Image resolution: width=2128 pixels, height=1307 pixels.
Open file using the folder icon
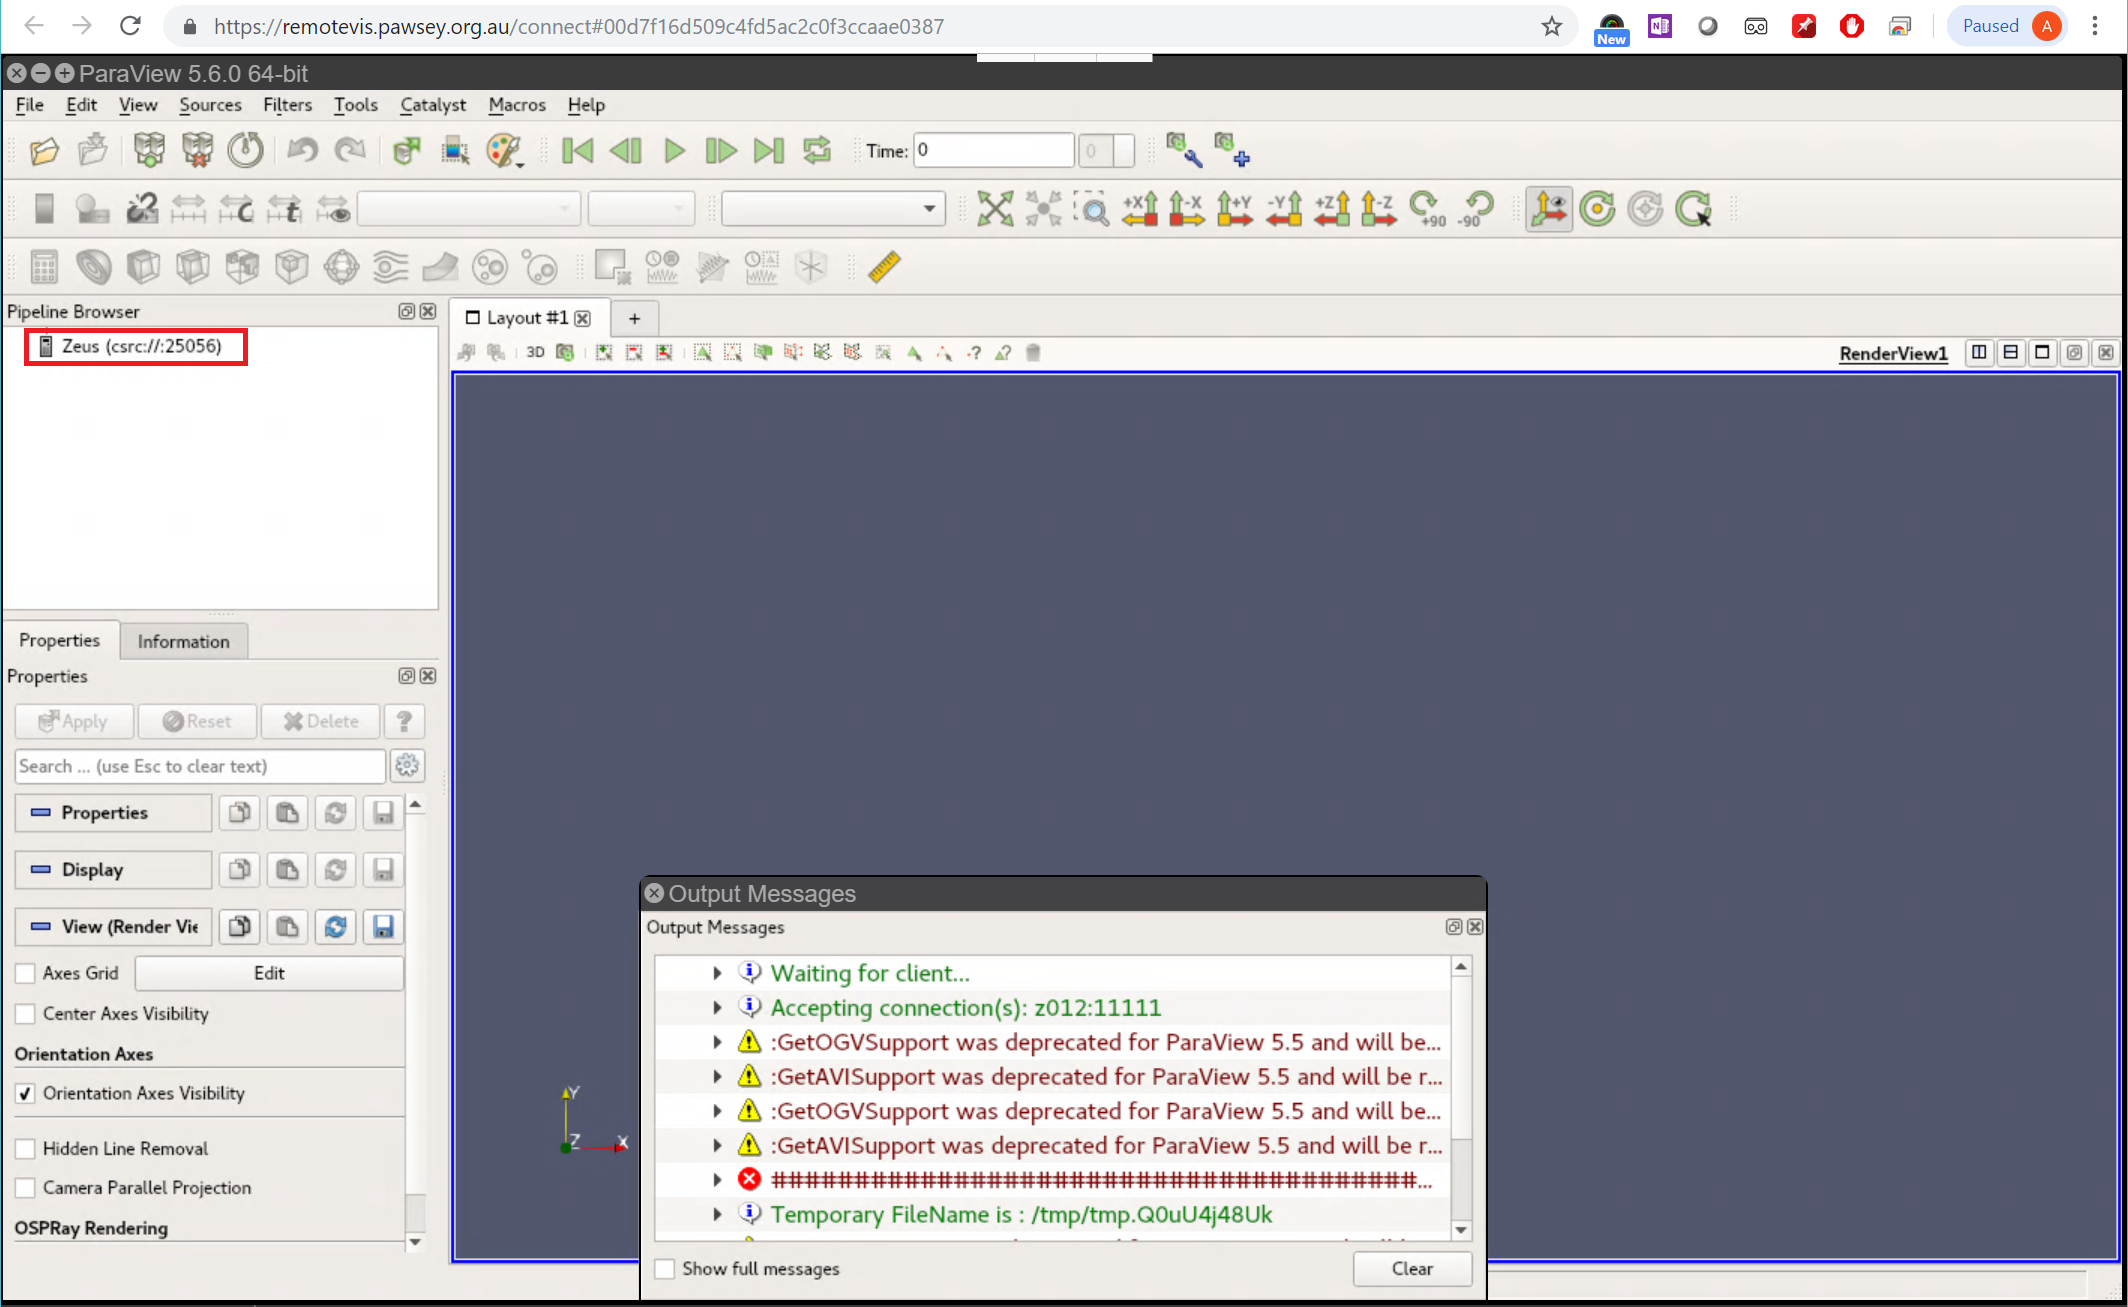click(44, 151)
